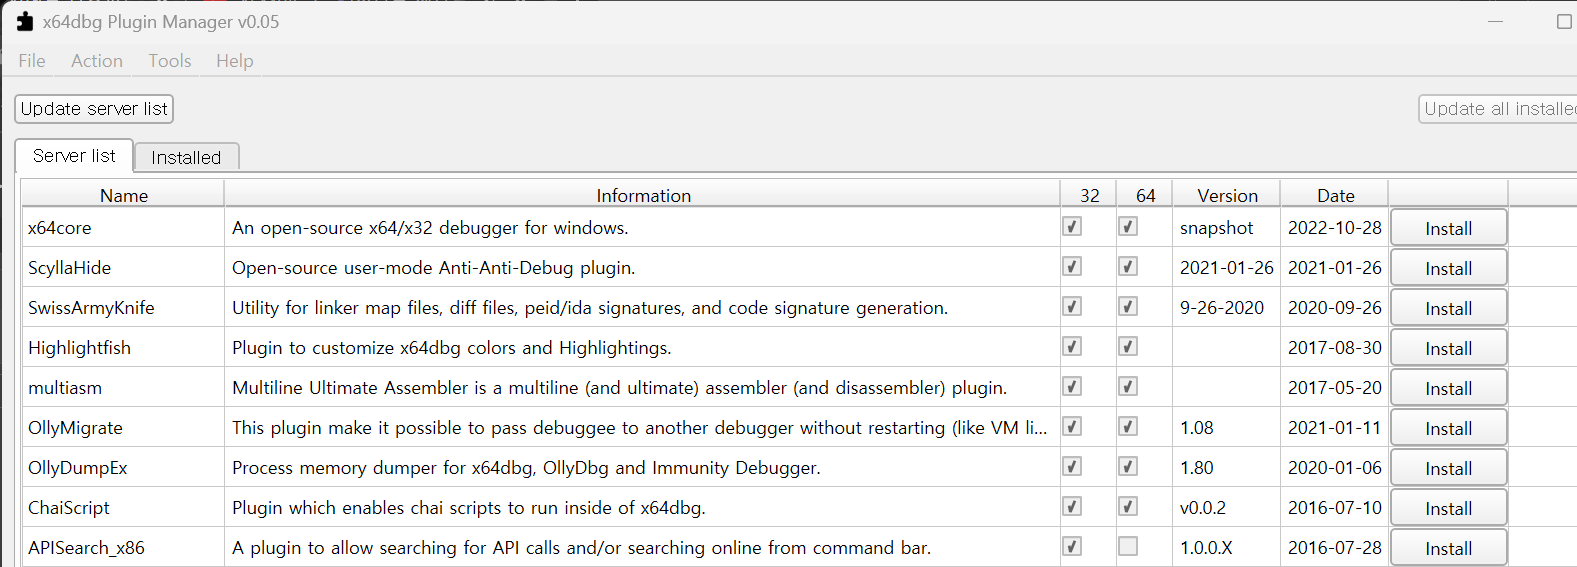Toggle 64-bit checkbox for Highlightfish
The image size is (1577, 567).
(x=1128, y=346)
